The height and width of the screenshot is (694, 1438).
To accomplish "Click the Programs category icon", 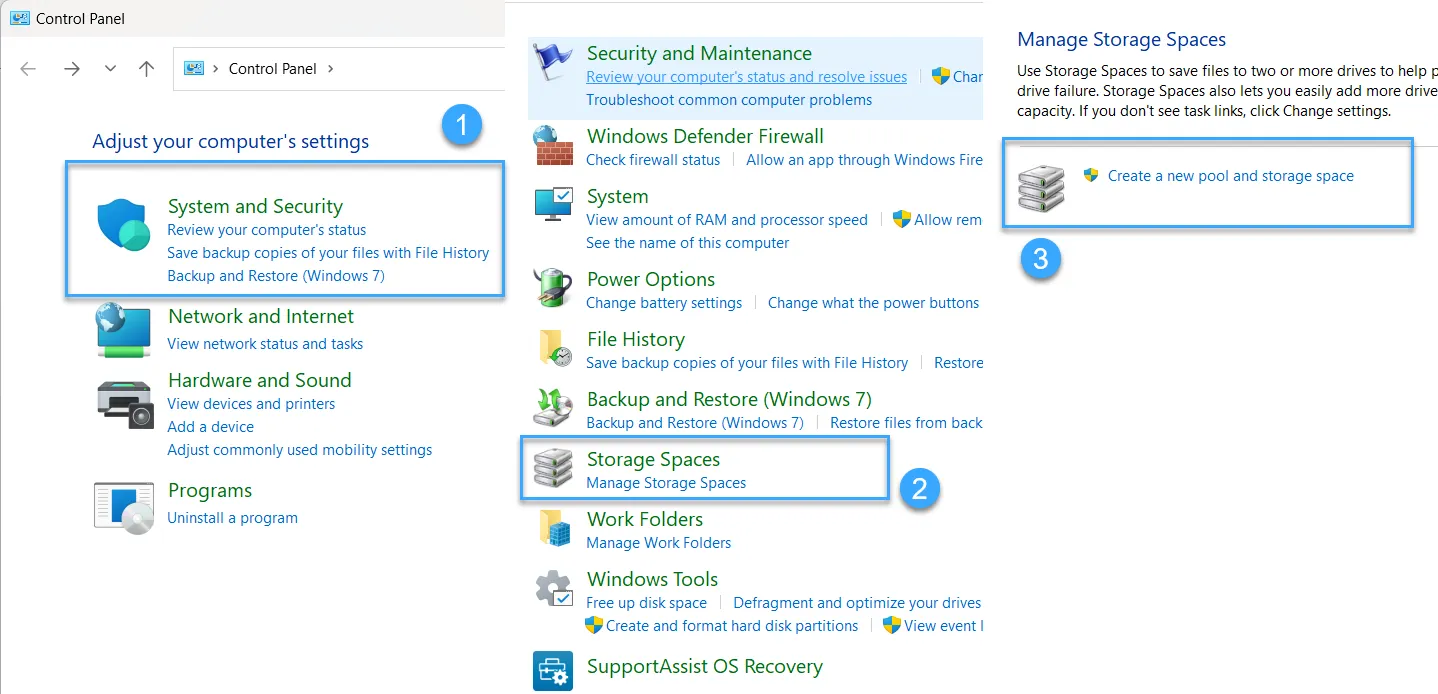I will [124, 506].
